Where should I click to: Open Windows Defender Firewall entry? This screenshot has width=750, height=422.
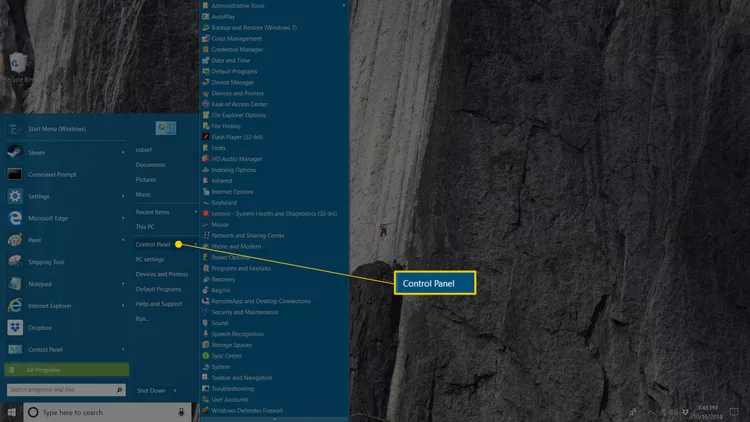(x=246, y=410)
